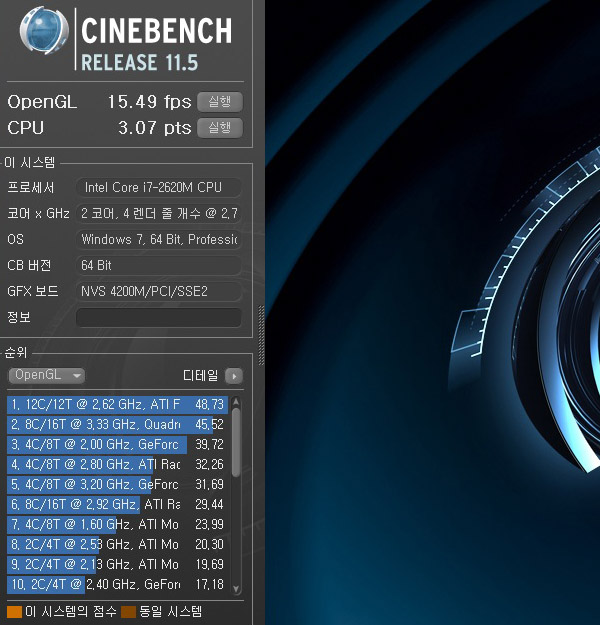Select ranking row 4. 4C/8T @ 2.80 GHz
The width and height of the screenshot is (600, 625).
(118, 464)
